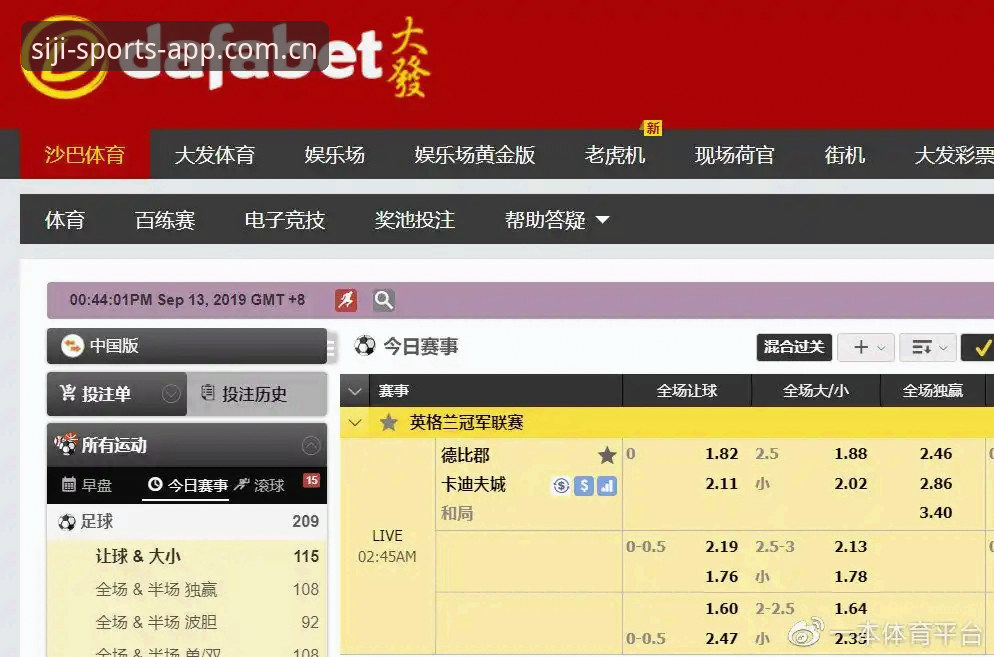Click the 全场让球 column header
This screenshot has height=657, width=994.
(x=687, y=391)
